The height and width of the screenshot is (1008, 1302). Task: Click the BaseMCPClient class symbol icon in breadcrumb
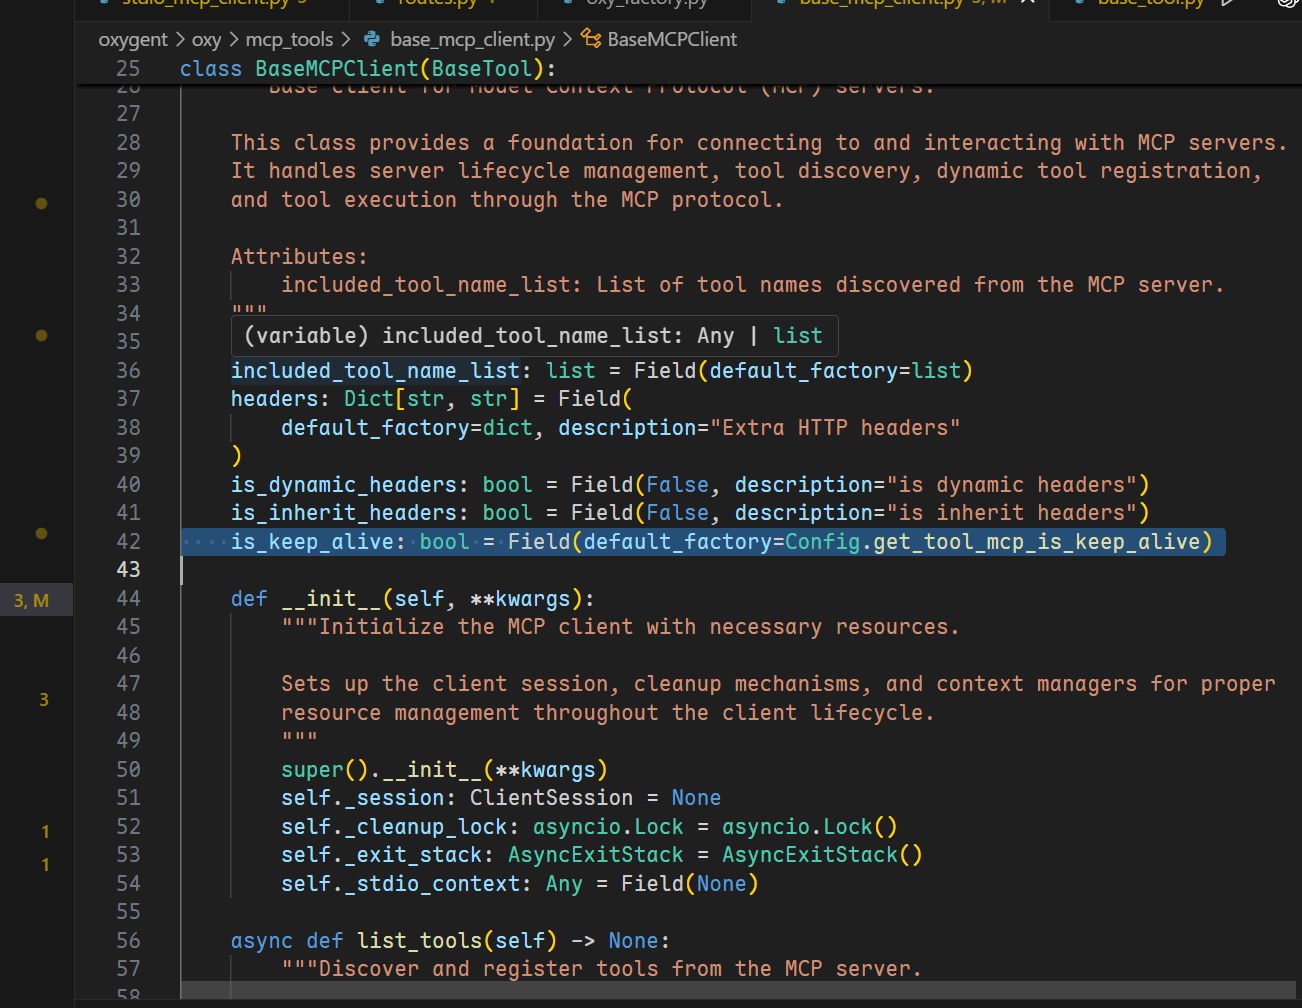(591, 39)
